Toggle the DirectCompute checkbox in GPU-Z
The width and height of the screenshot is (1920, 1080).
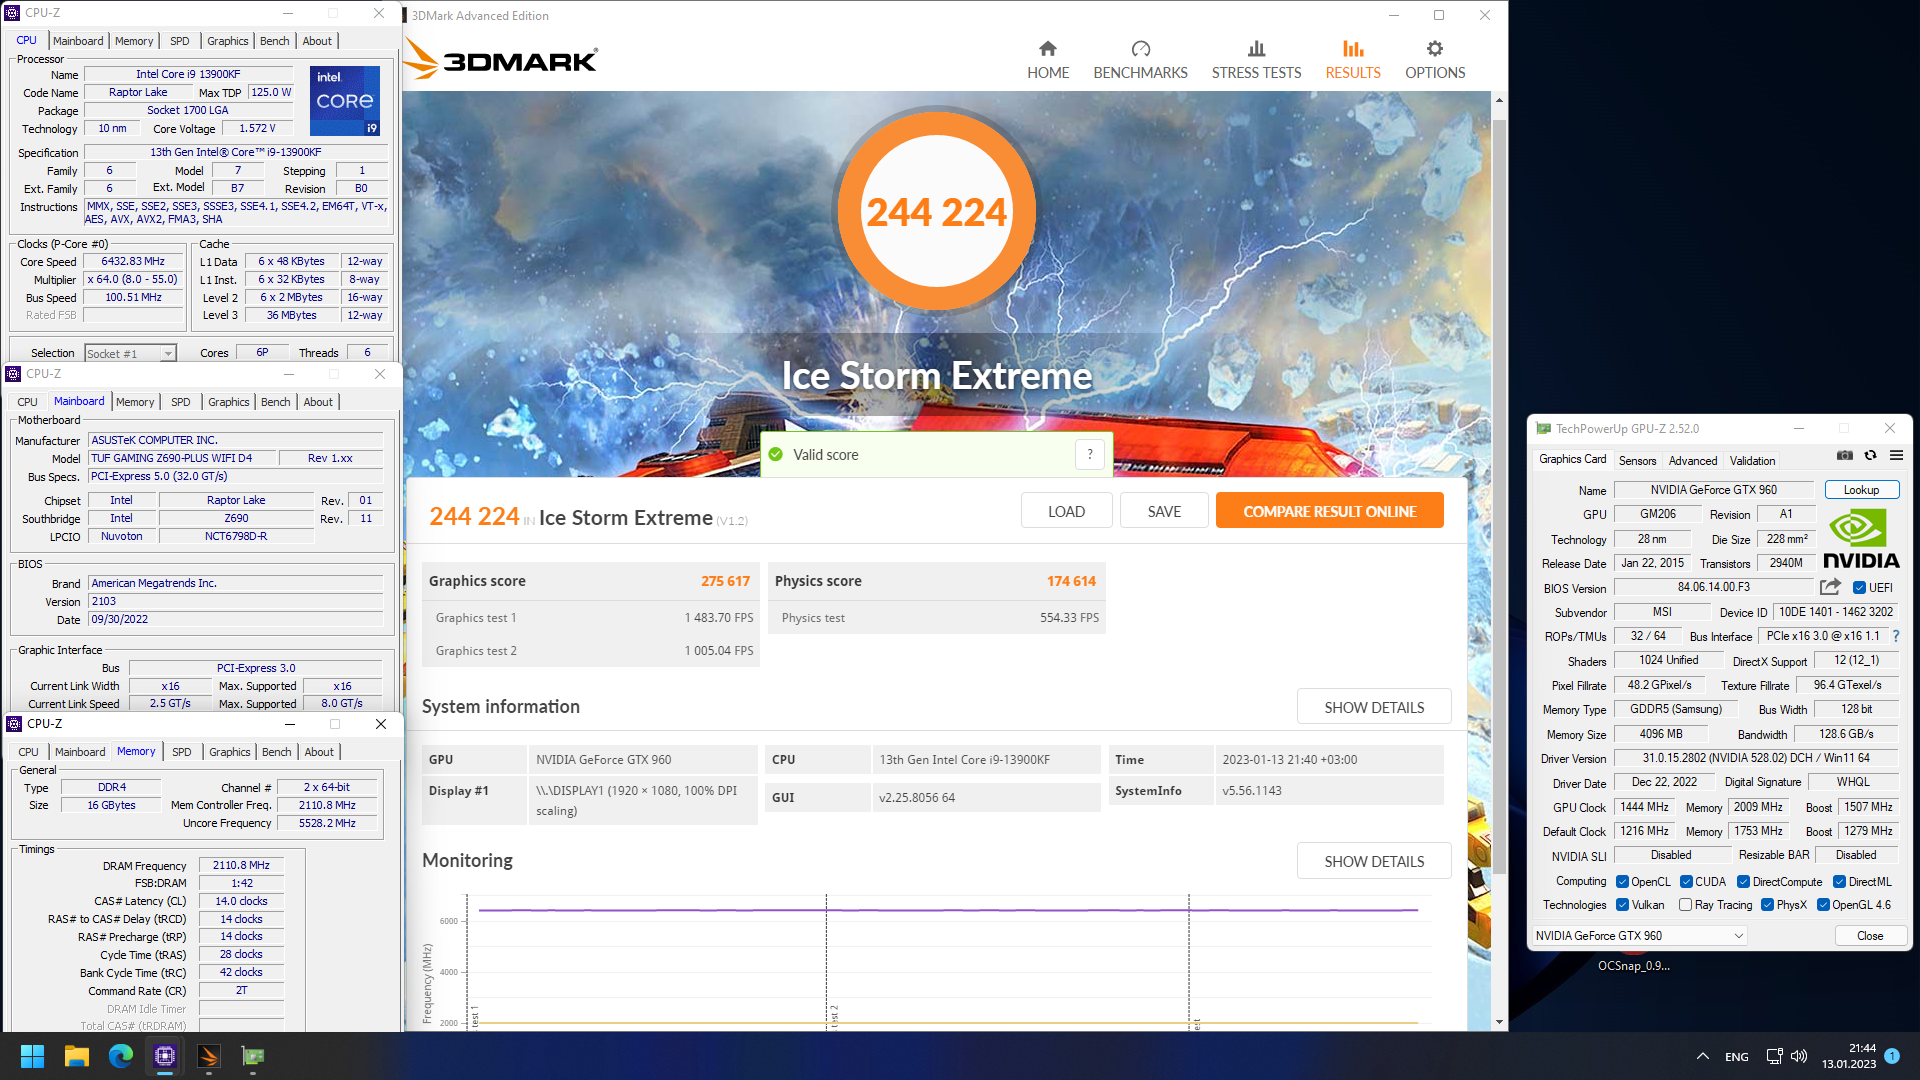[1743, 882]
